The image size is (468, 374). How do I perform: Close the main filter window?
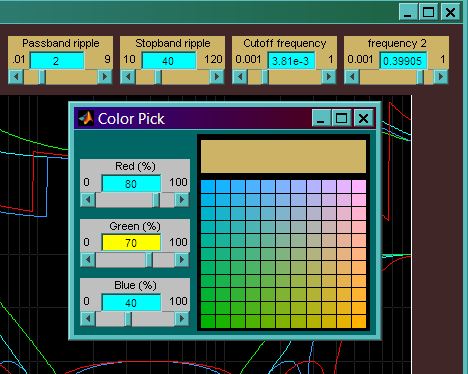point(450,12)
